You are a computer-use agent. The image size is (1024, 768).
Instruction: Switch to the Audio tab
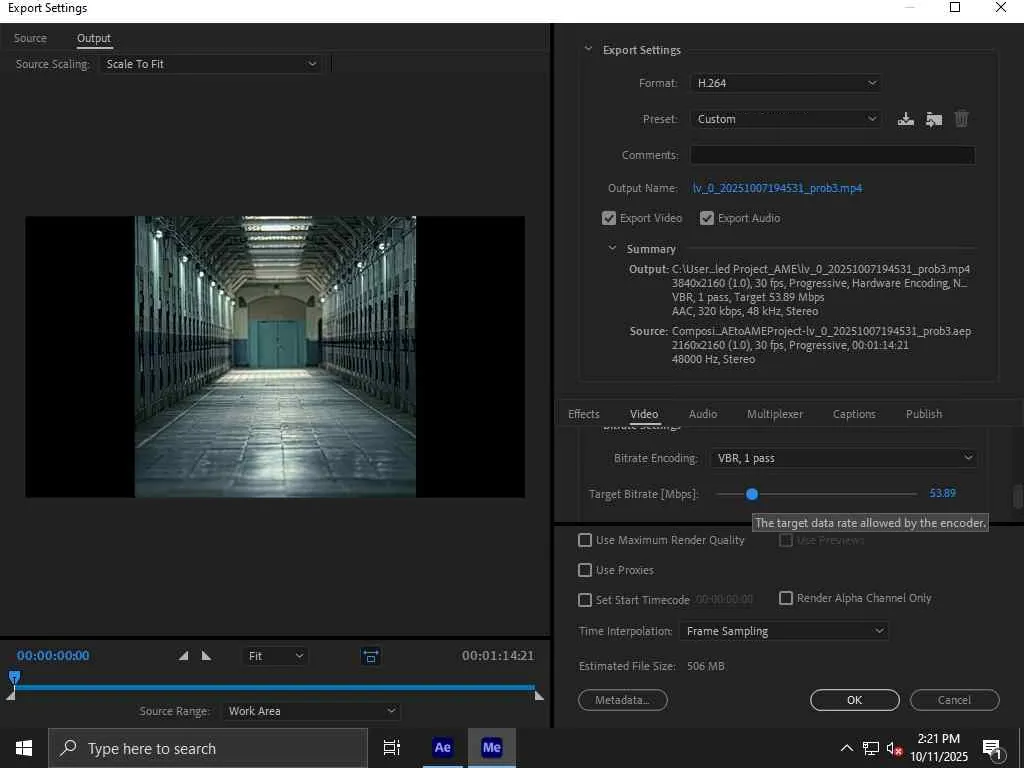point(703,414)
